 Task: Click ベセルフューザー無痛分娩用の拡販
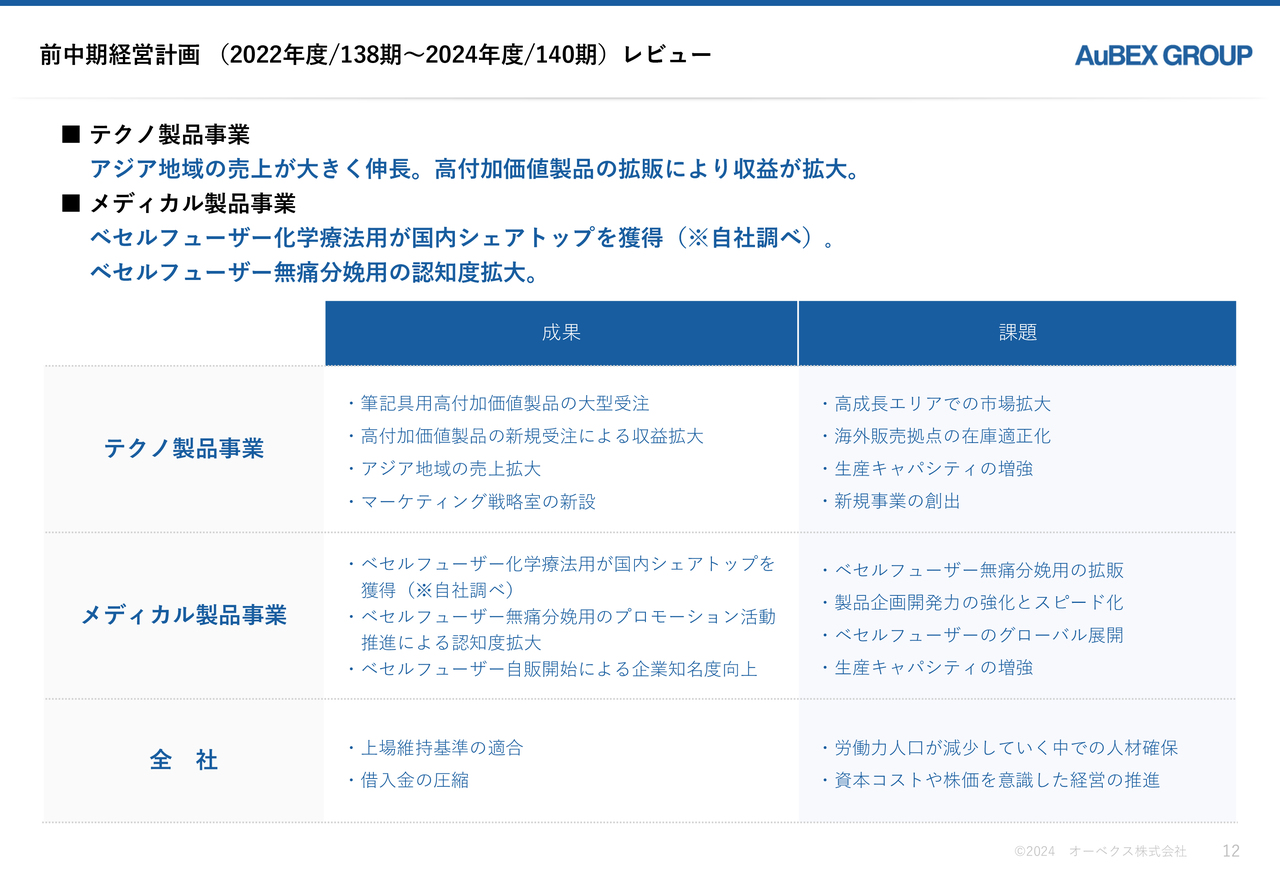[x=971, y=570]
